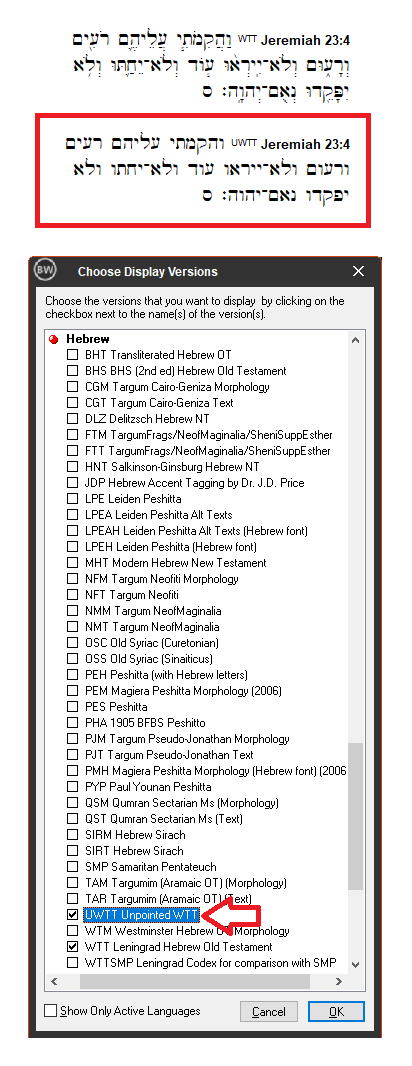Click the vertical scrollbar up arrow
Viewport: 412px width, 1066px height.
356,339
